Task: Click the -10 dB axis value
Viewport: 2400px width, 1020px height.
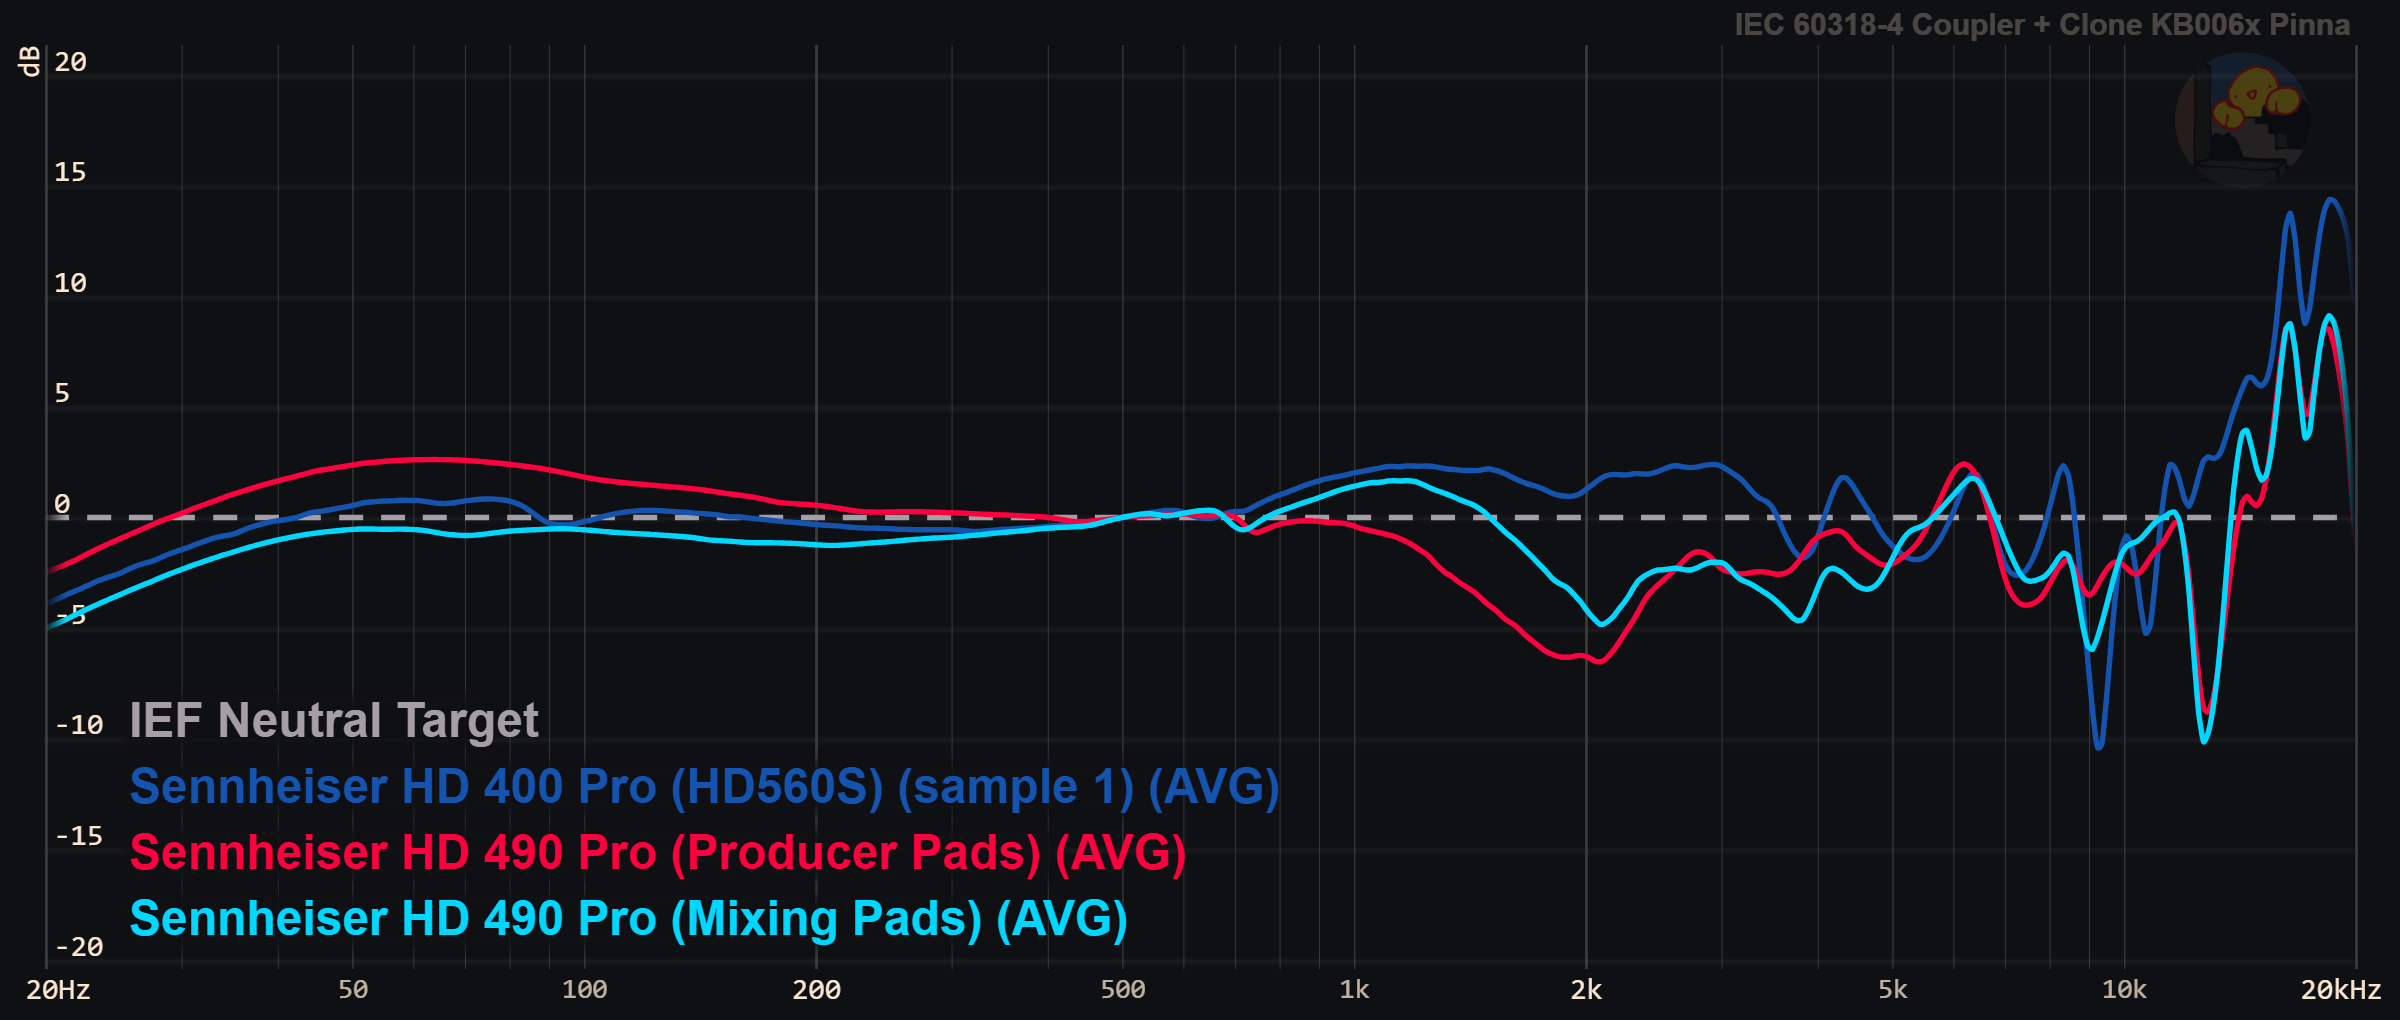Action: [79, 725]
